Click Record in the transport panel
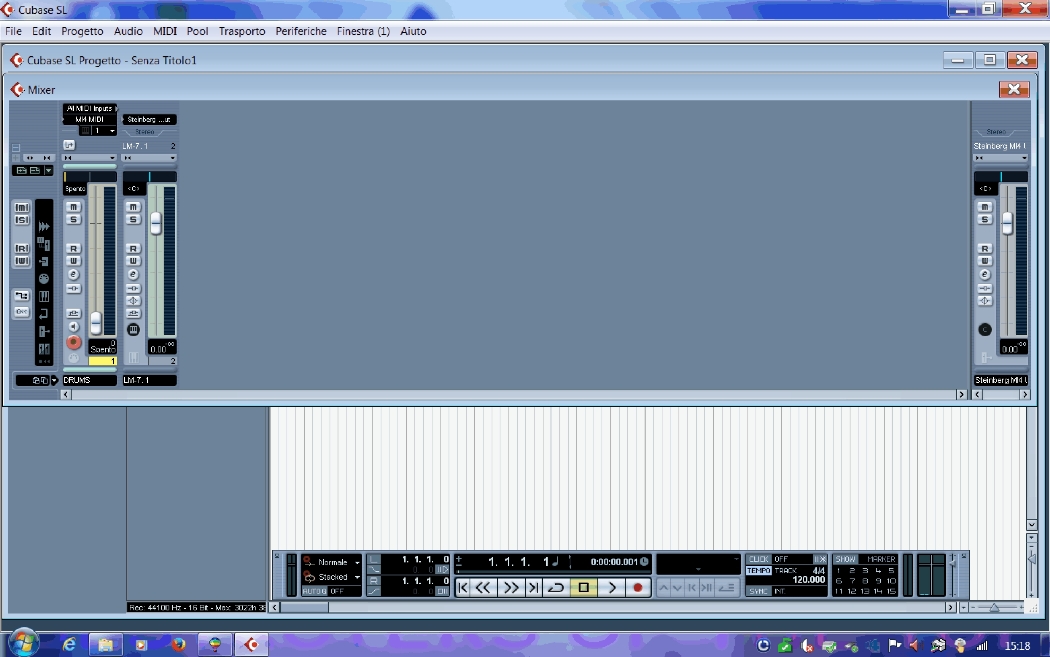Viewport: 1050px width, 657px height. pos(638,587)
